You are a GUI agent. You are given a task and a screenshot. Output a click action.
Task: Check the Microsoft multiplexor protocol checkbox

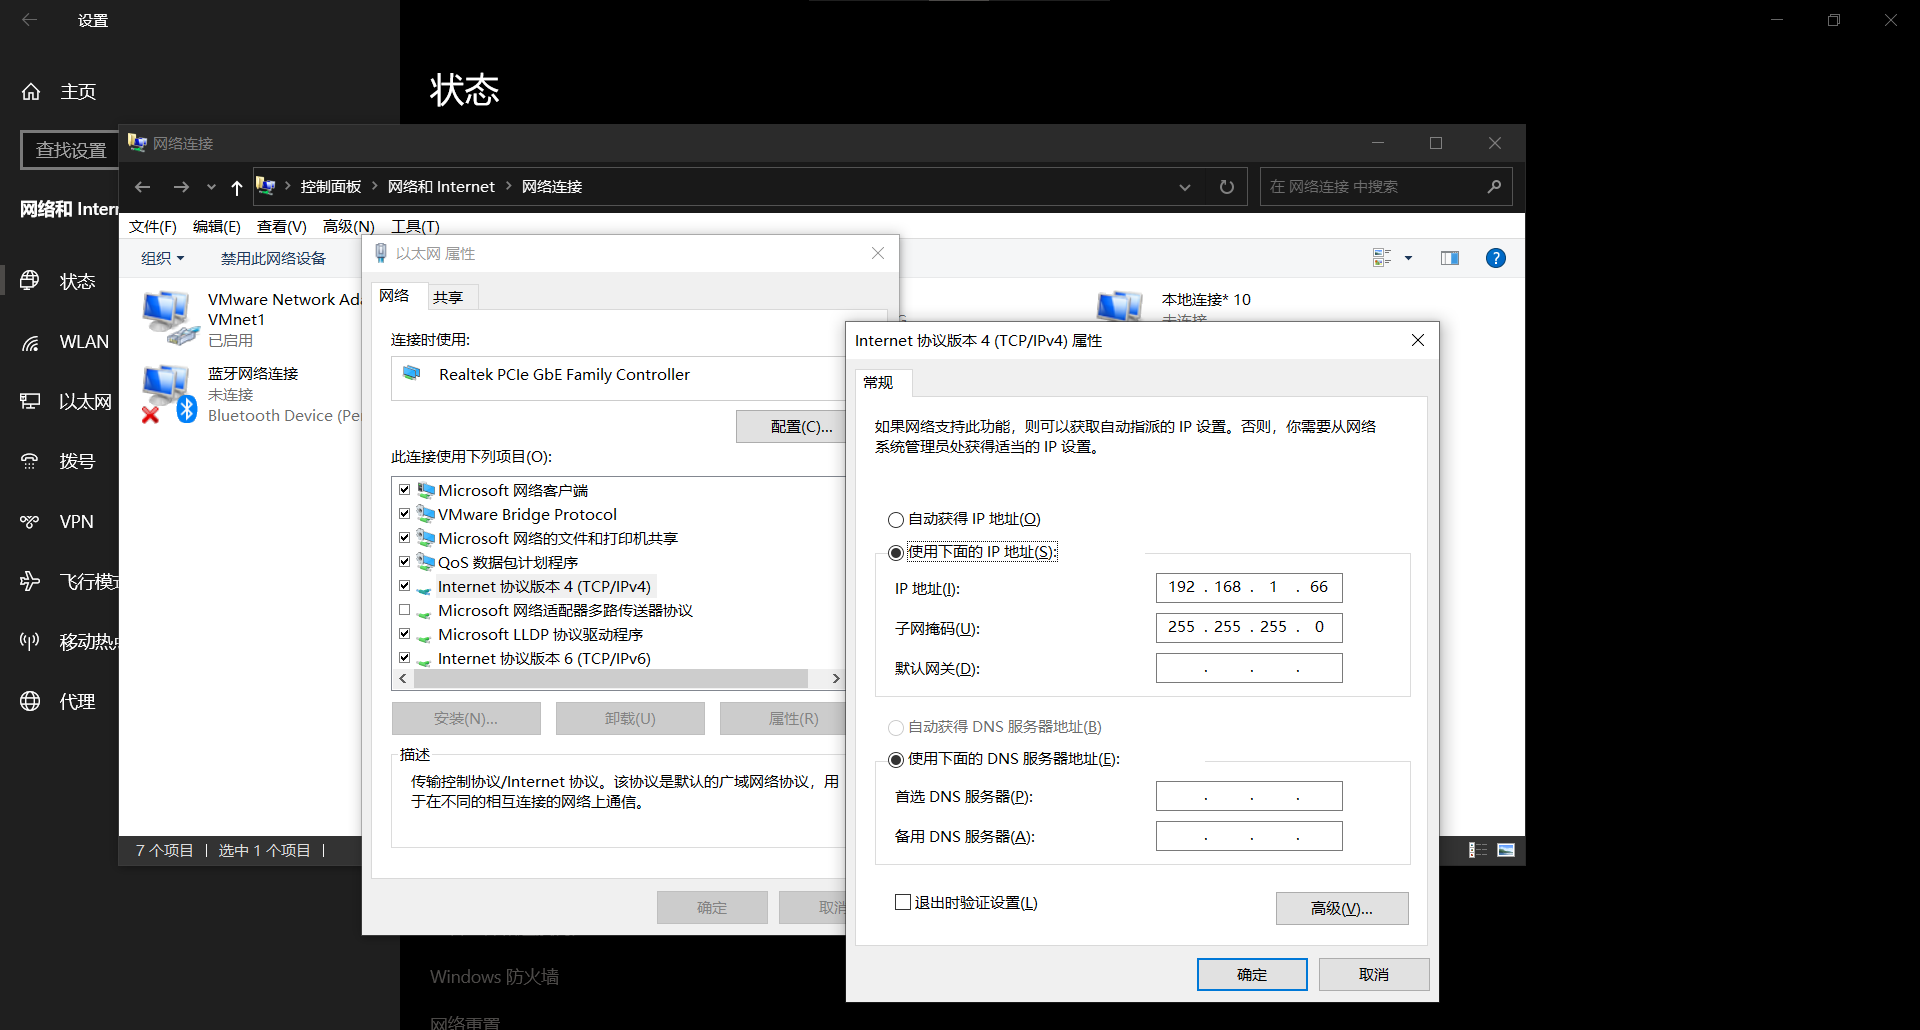point(405,610)
